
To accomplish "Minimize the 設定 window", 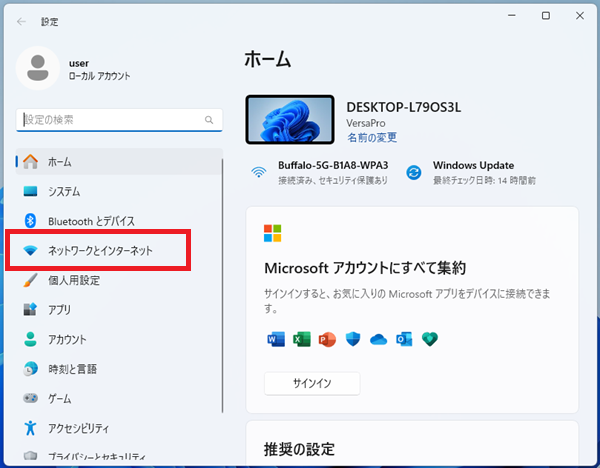I will [x=512, y=16].
